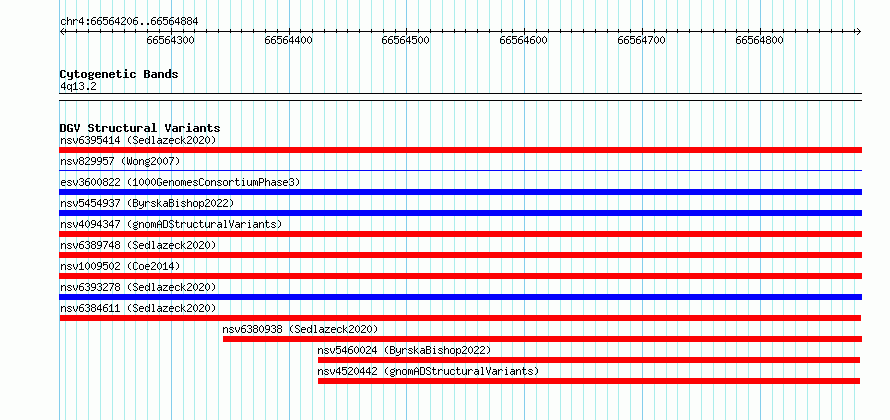
Task: Select nsv1009502 (Coe2014) variant label
Action: click(120, 266)
